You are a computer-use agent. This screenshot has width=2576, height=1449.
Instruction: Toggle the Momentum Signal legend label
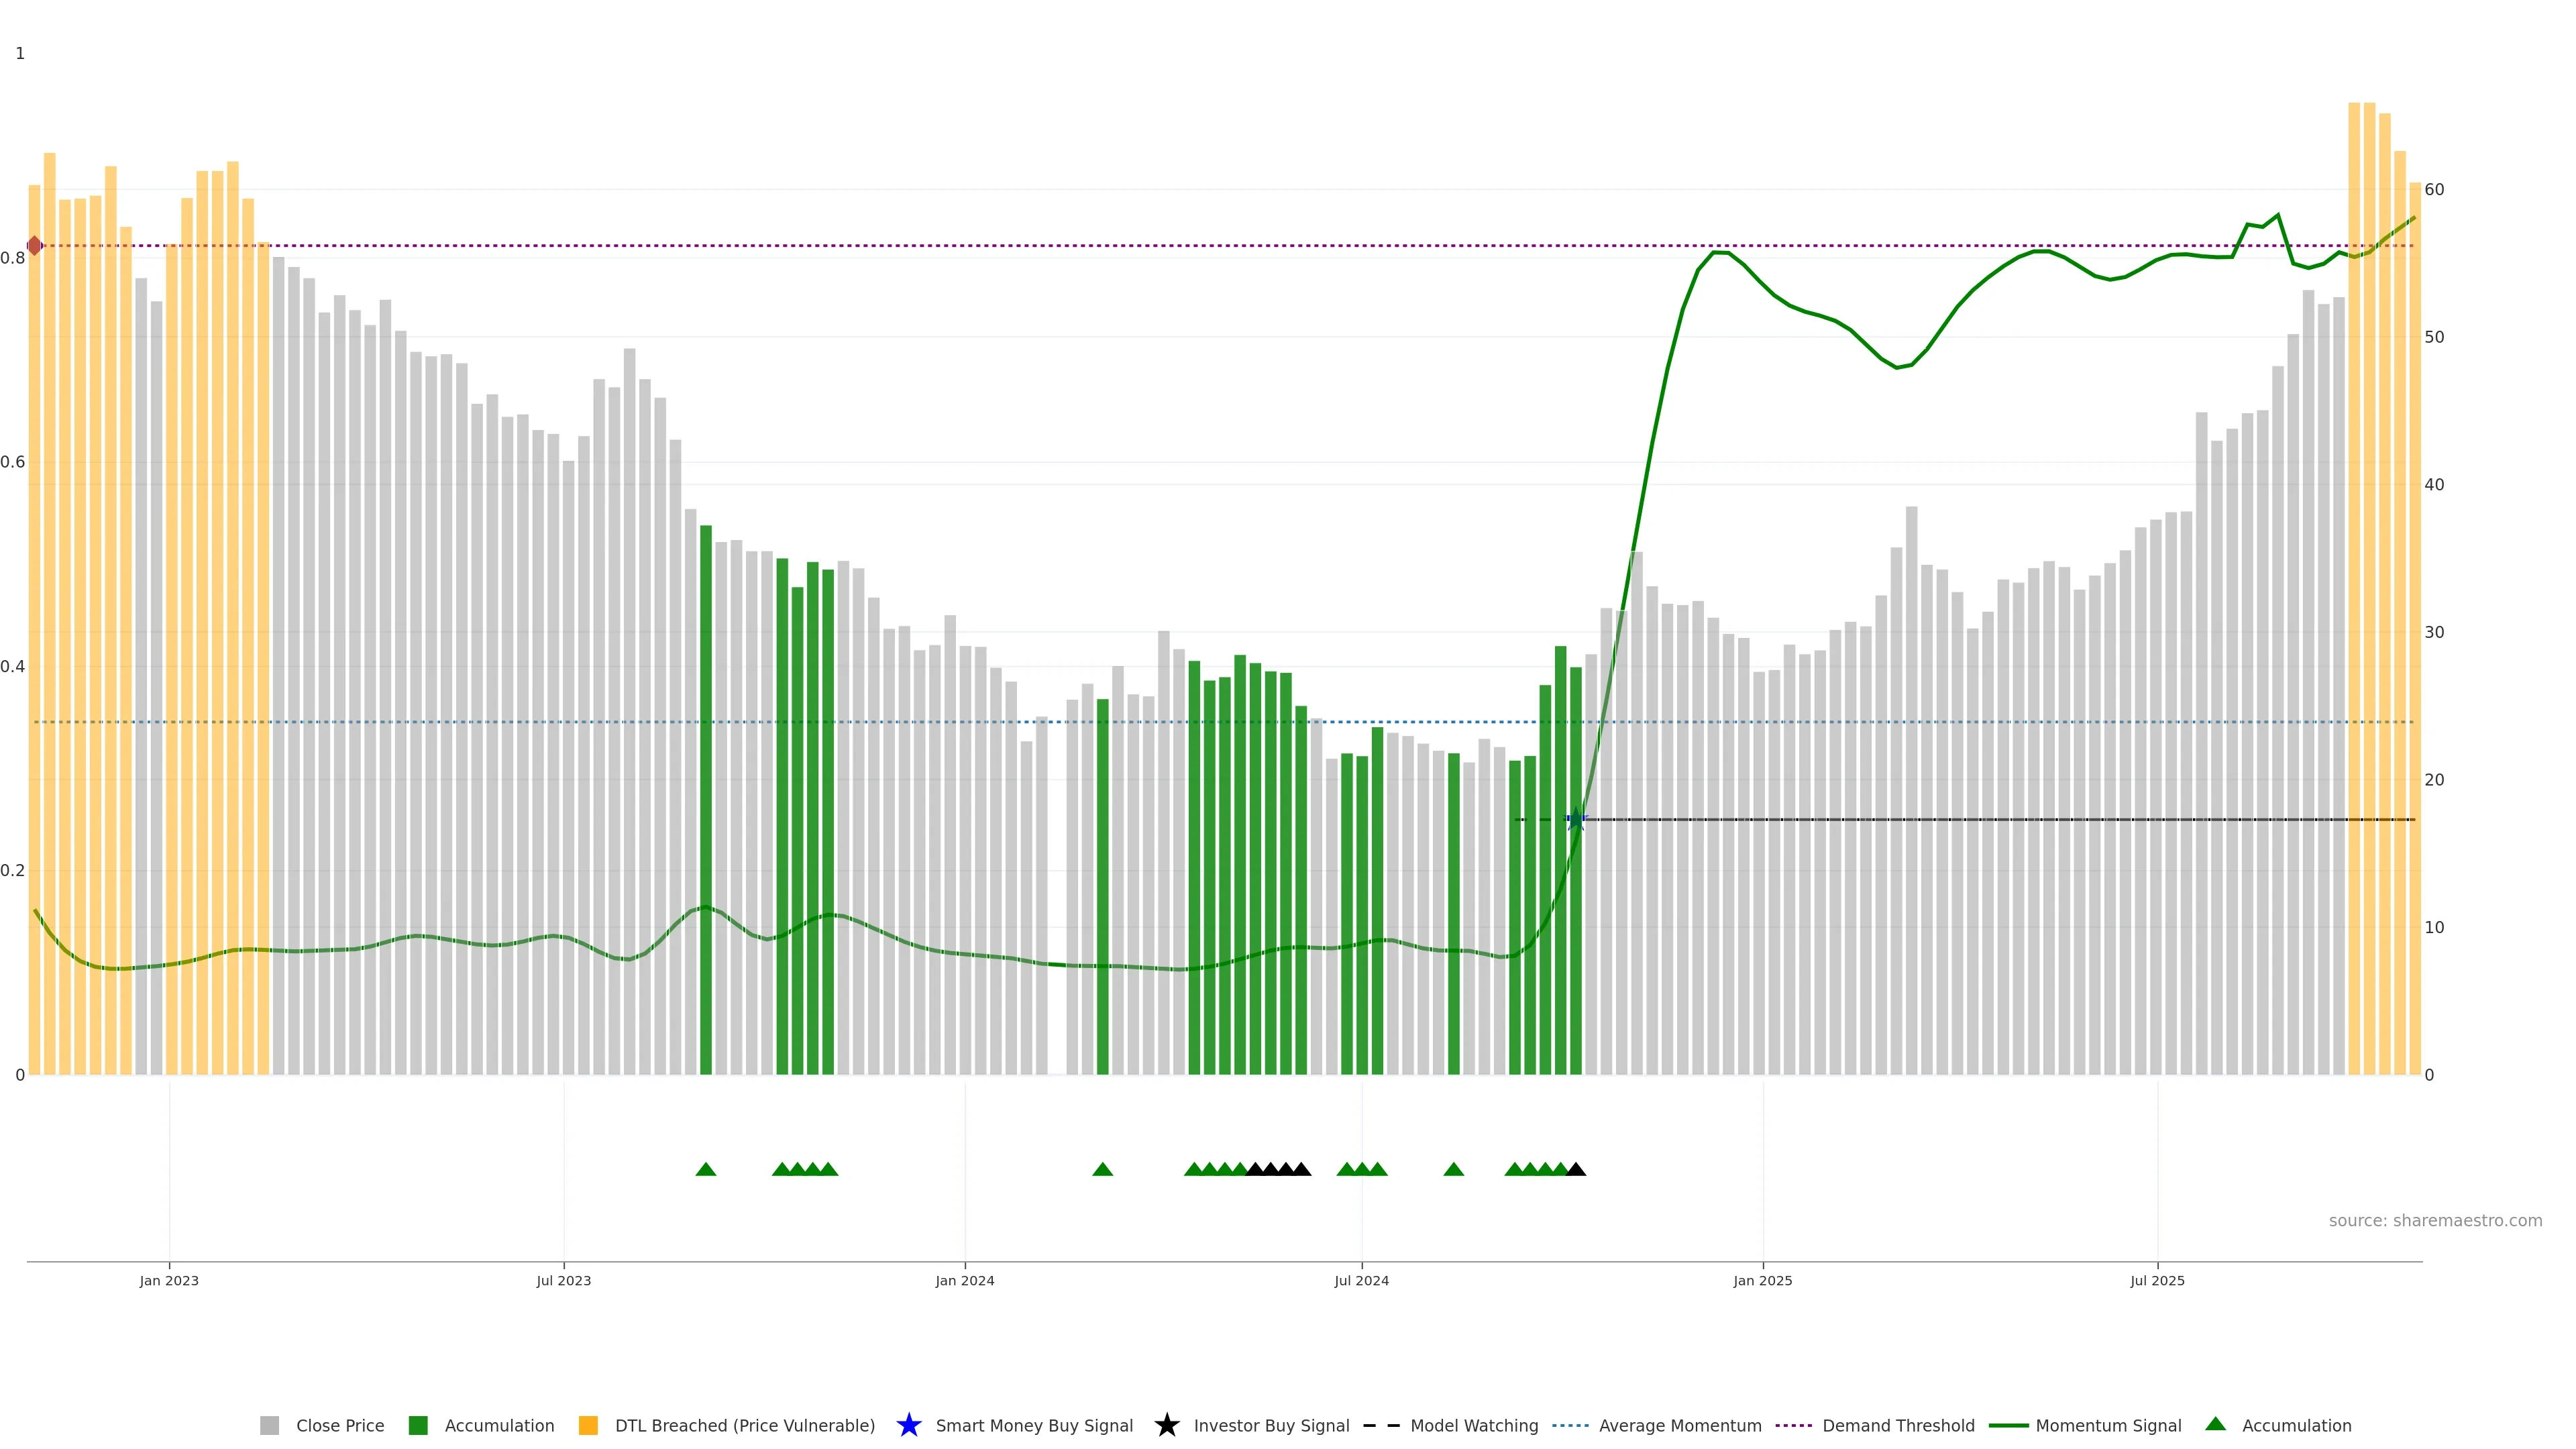coord(2108,1425)
